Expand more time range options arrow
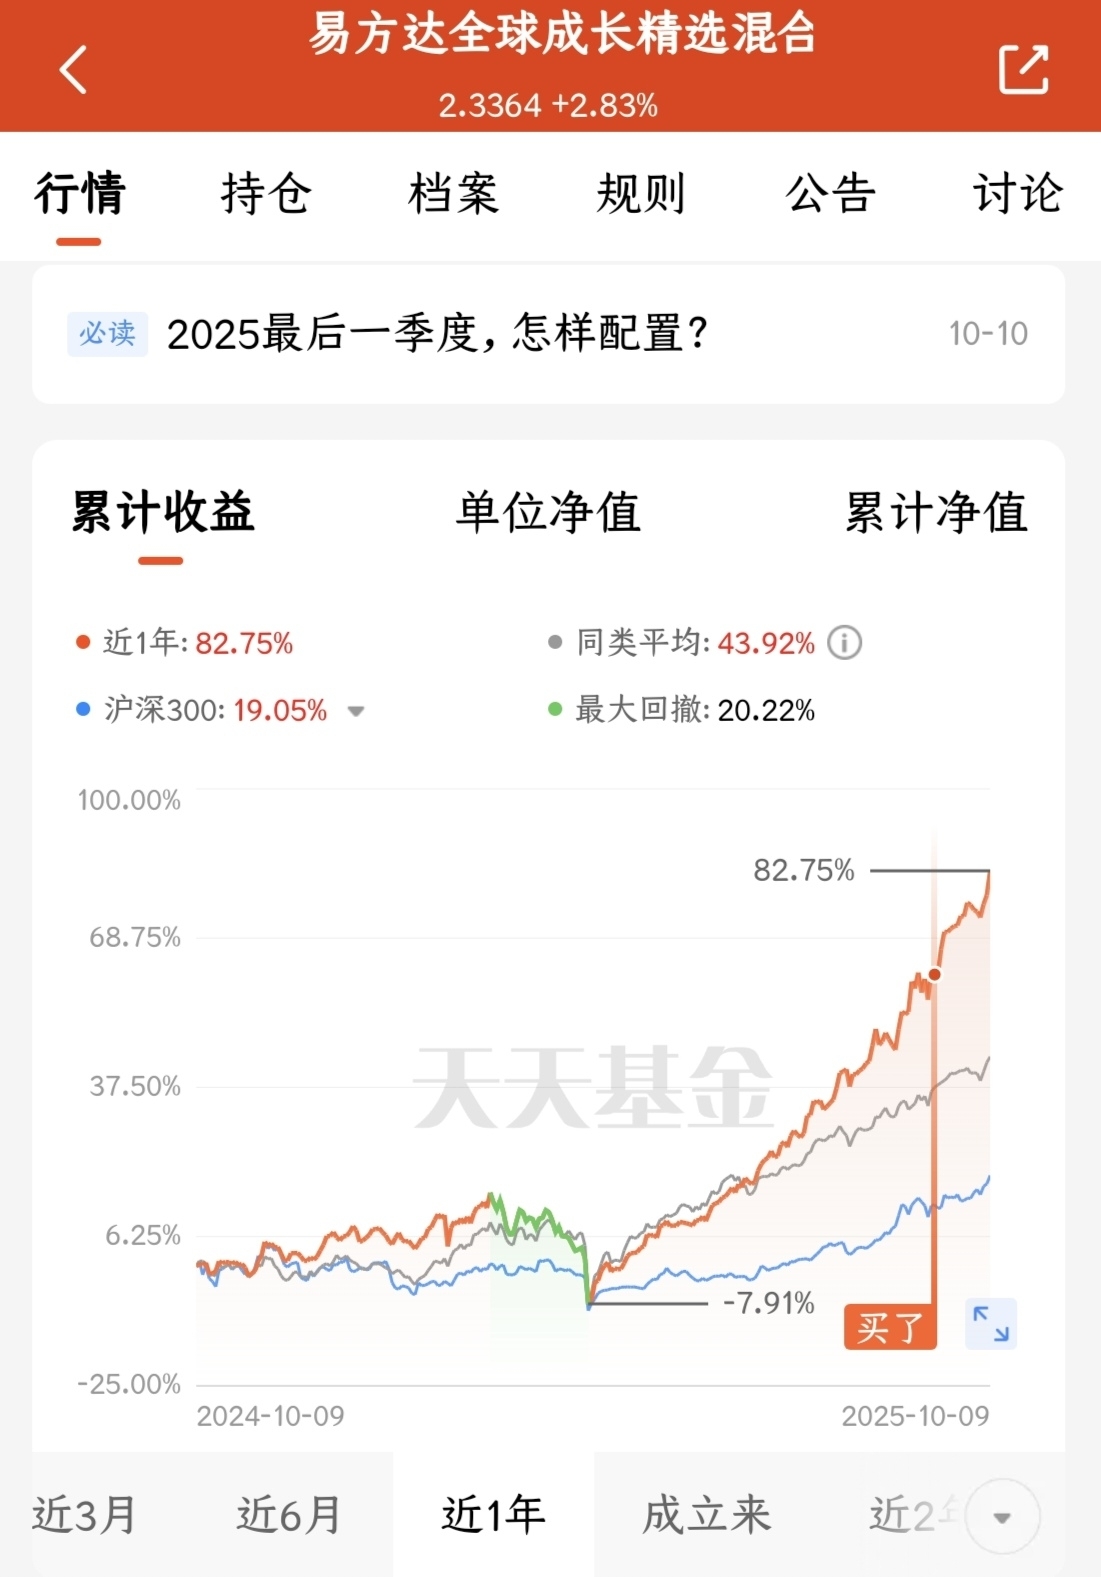1101x1577 pixels. pyautogui.click(x=1001, y=1517)
